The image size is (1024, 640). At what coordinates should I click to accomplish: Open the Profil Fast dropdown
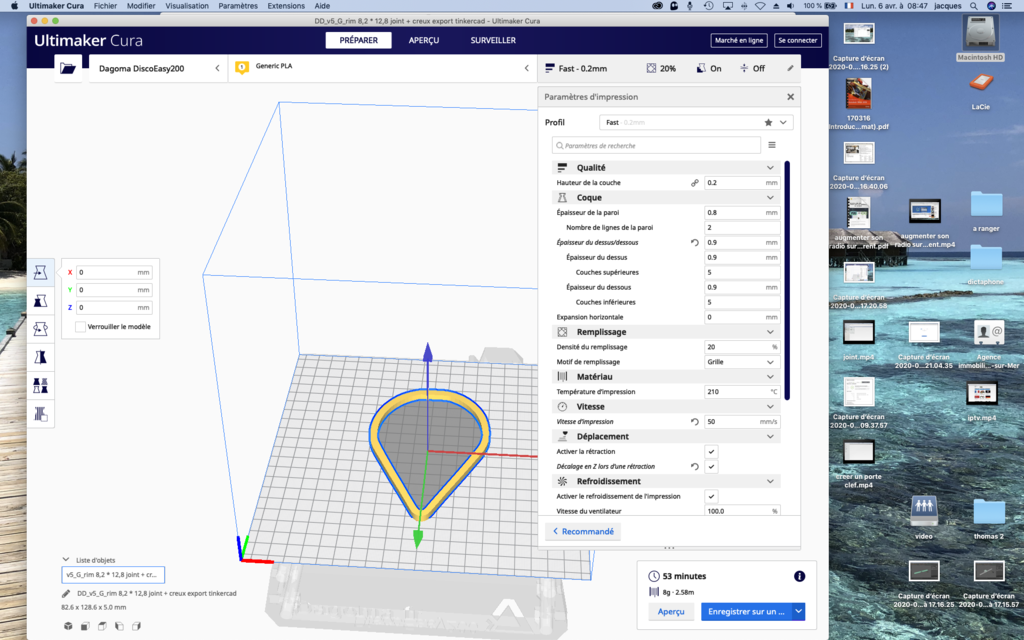(x=696, y=122)
